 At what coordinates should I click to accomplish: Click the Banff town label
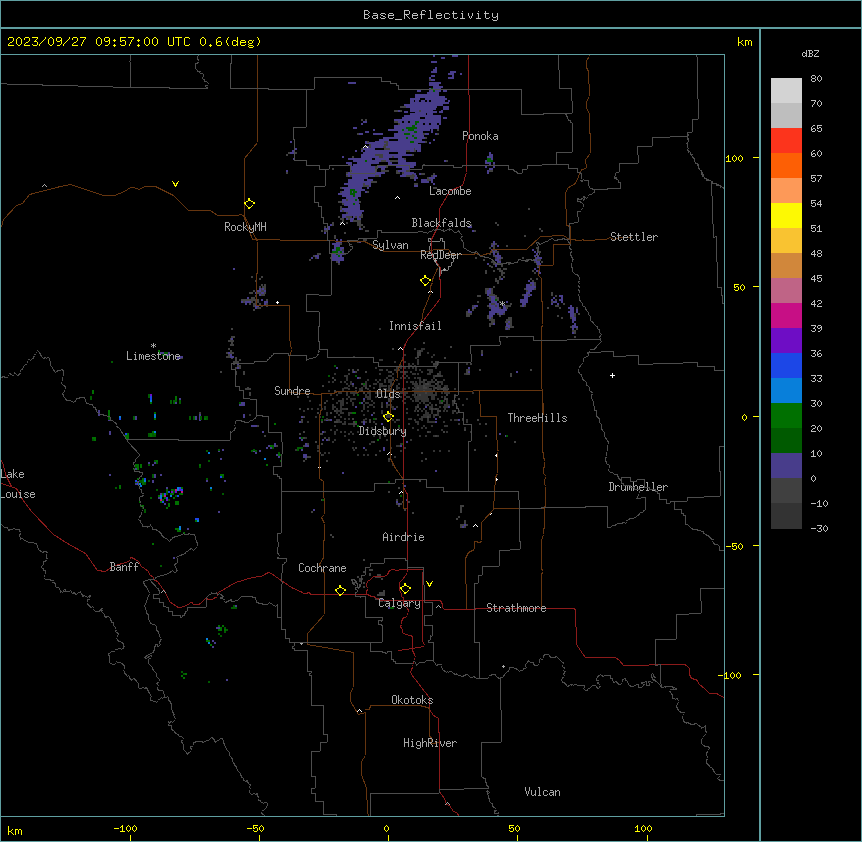click(124, 567)
